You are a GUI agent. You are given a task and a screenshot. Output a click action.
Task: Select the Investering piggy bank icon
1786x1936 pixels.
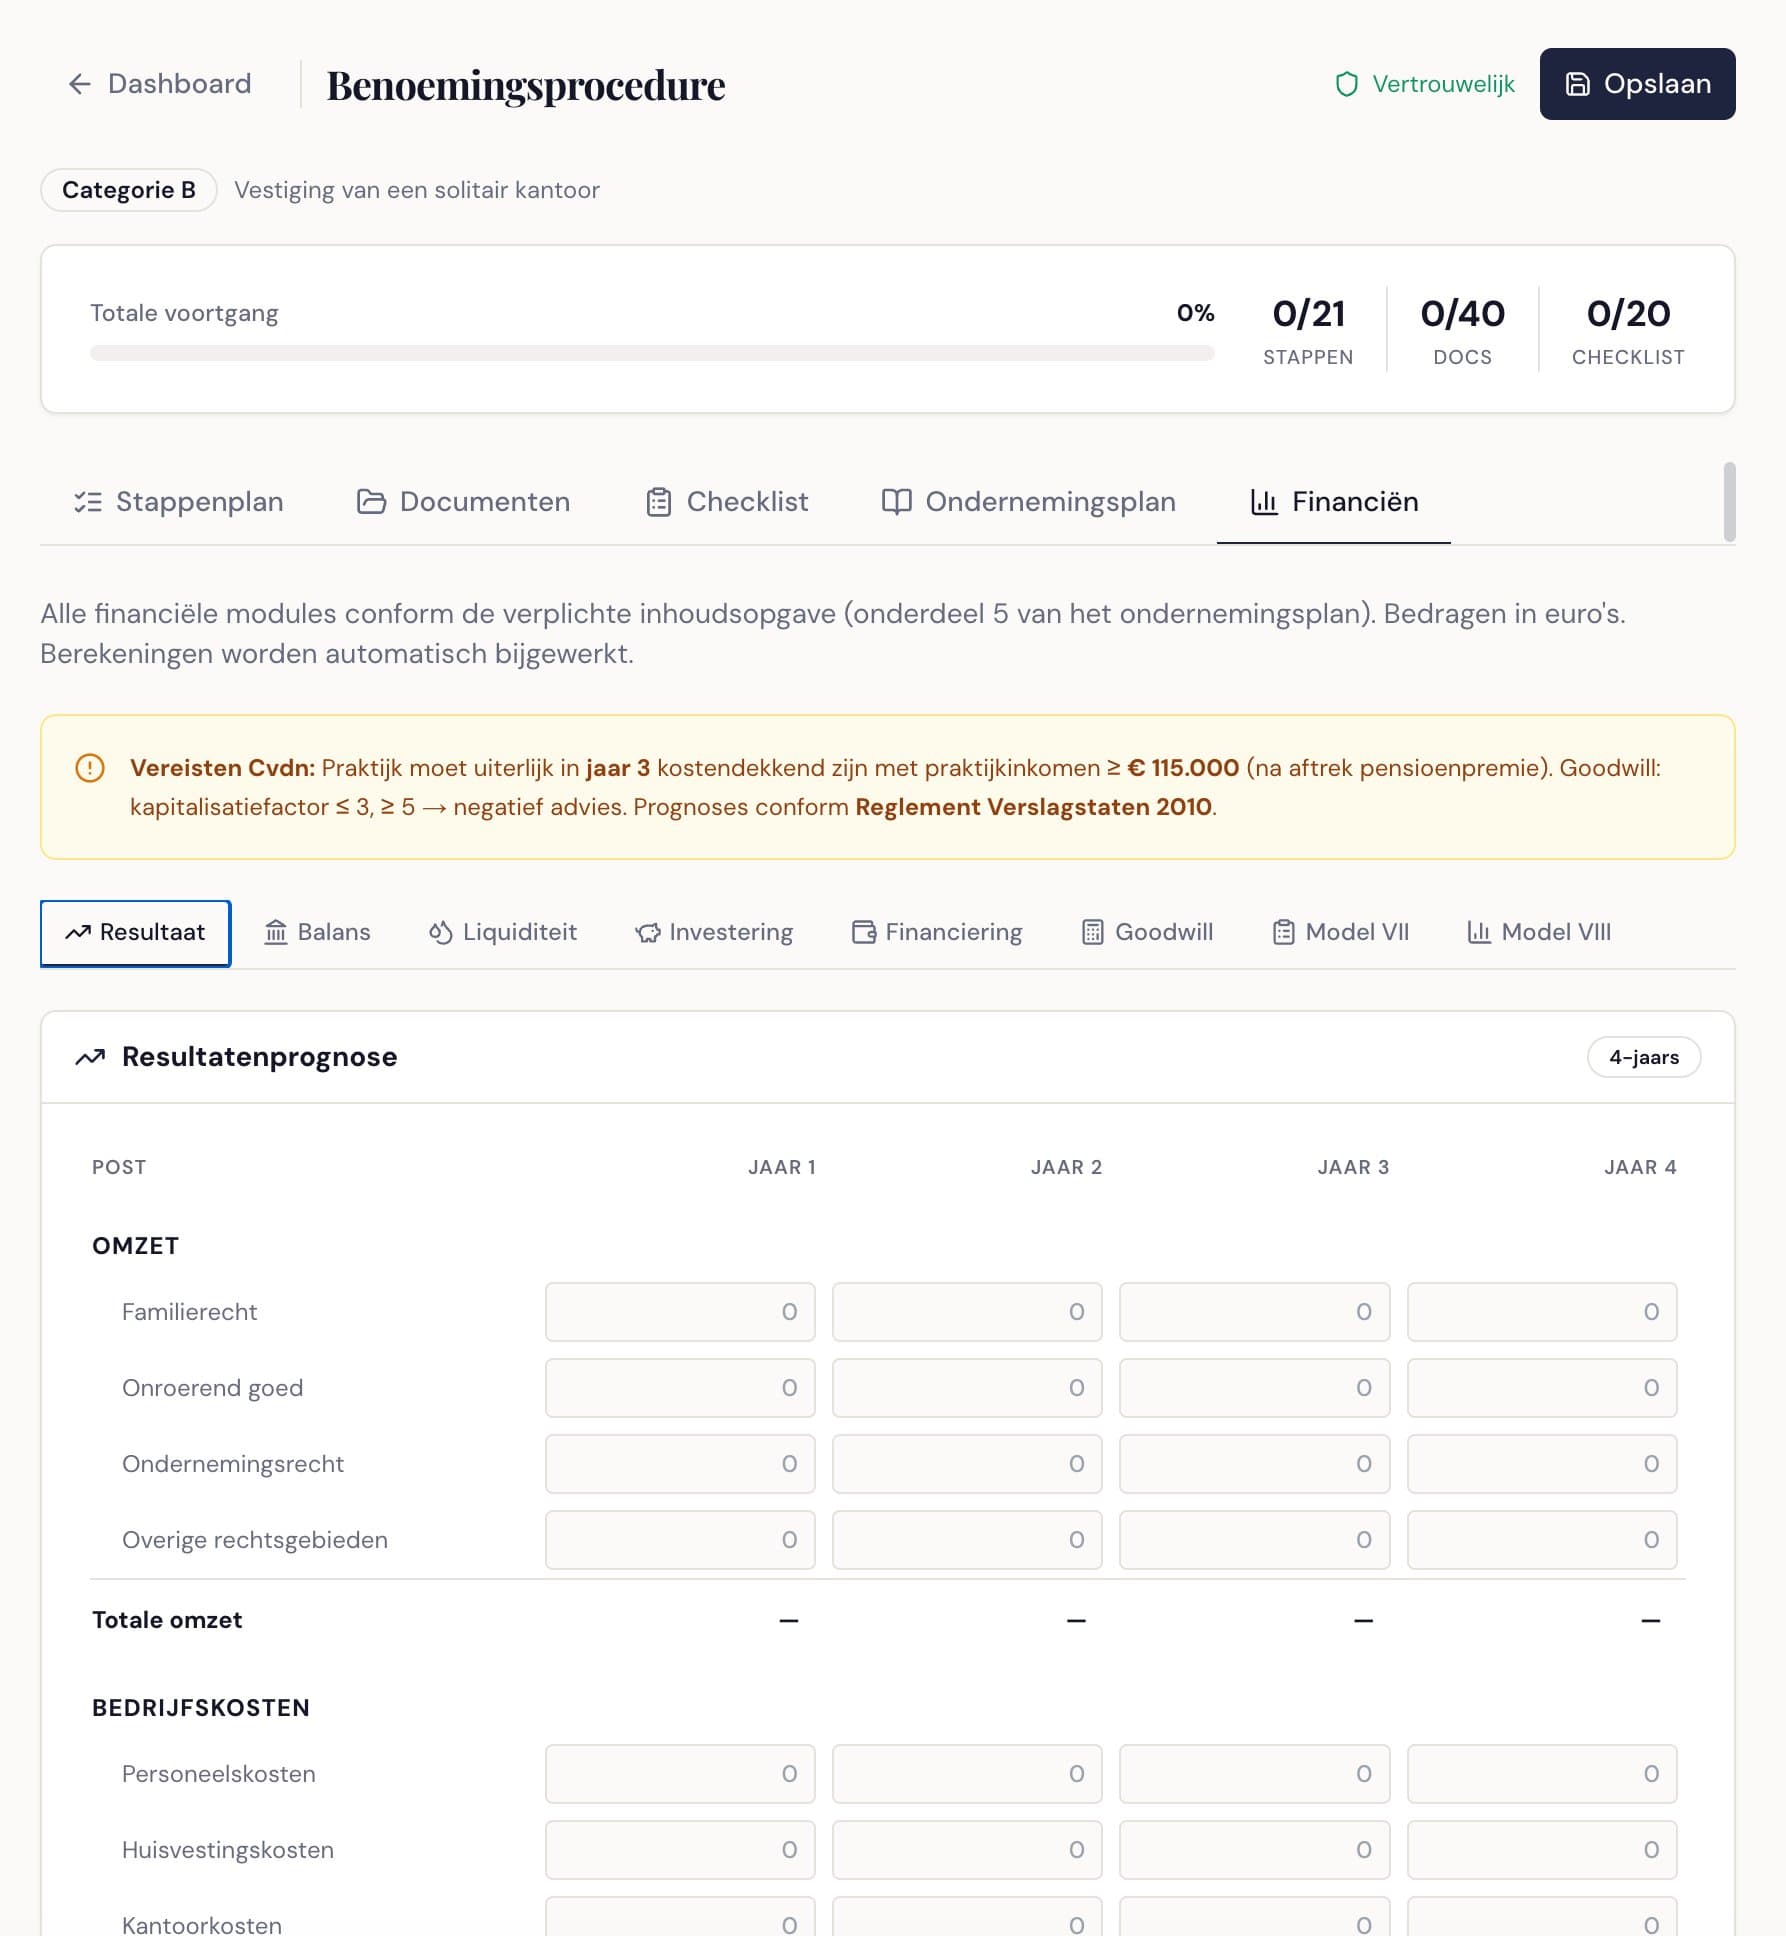(x=648, y=931)
